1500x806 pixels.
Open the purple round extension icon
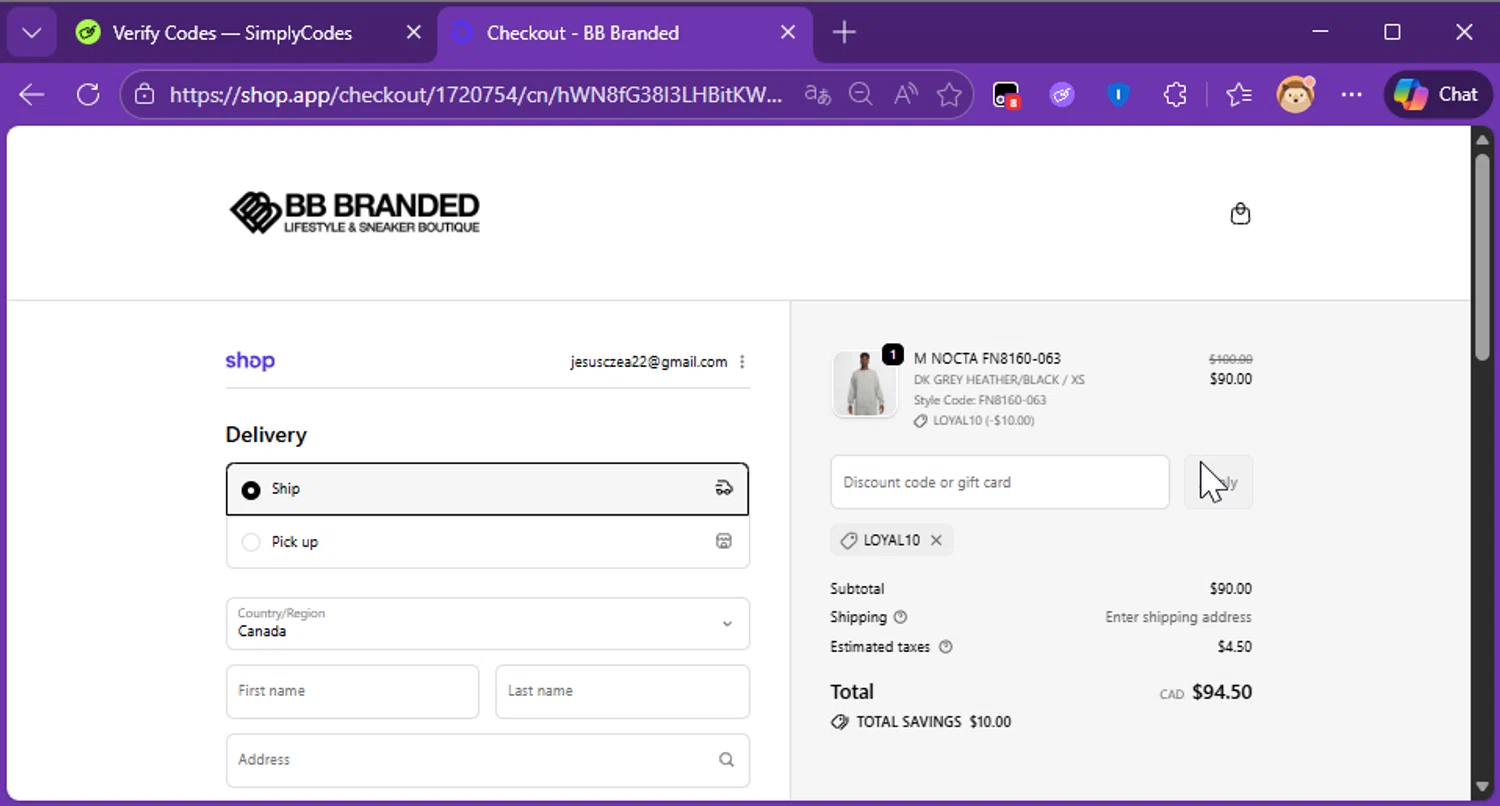(x=1062, y=95)
